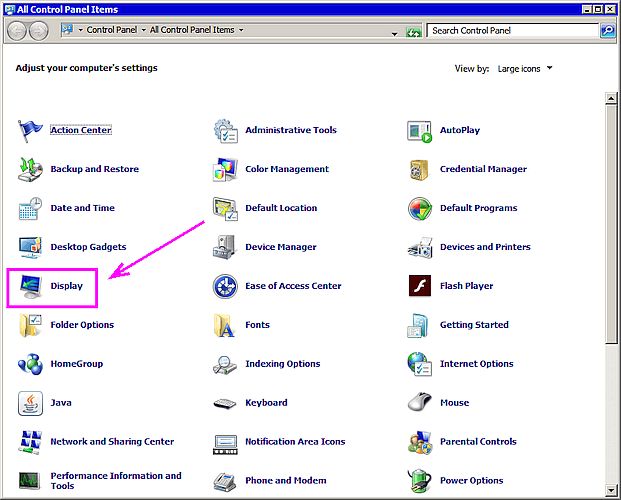Expand the dropdown arrow after Control Panel breadcrumb
621x500 pixels.
143,30
